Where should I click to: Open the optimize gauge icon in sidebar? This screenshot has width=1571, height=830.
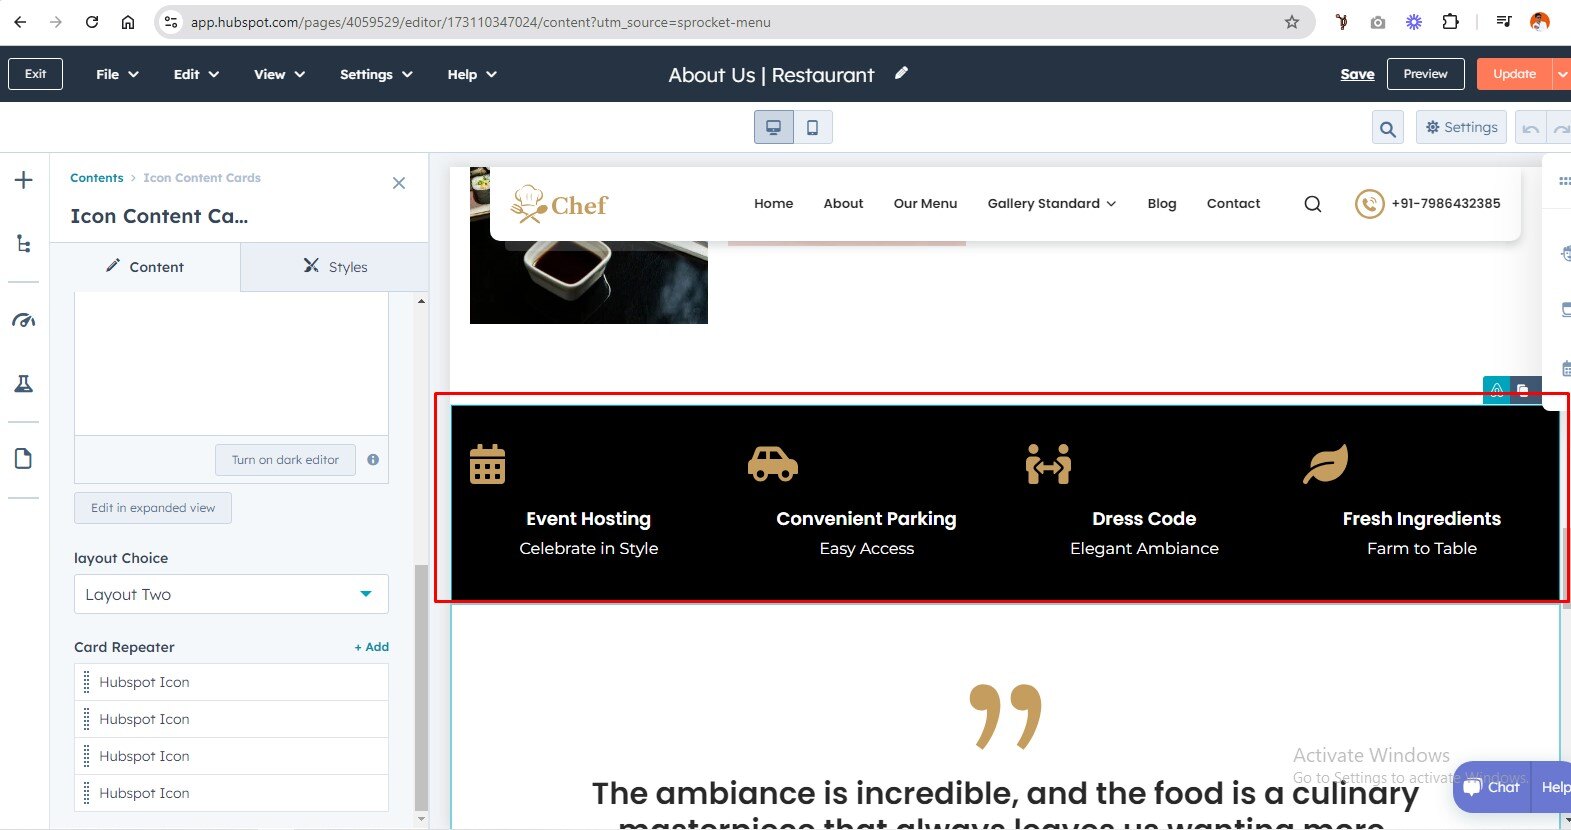pyautogui.click(x=24, y=321)
